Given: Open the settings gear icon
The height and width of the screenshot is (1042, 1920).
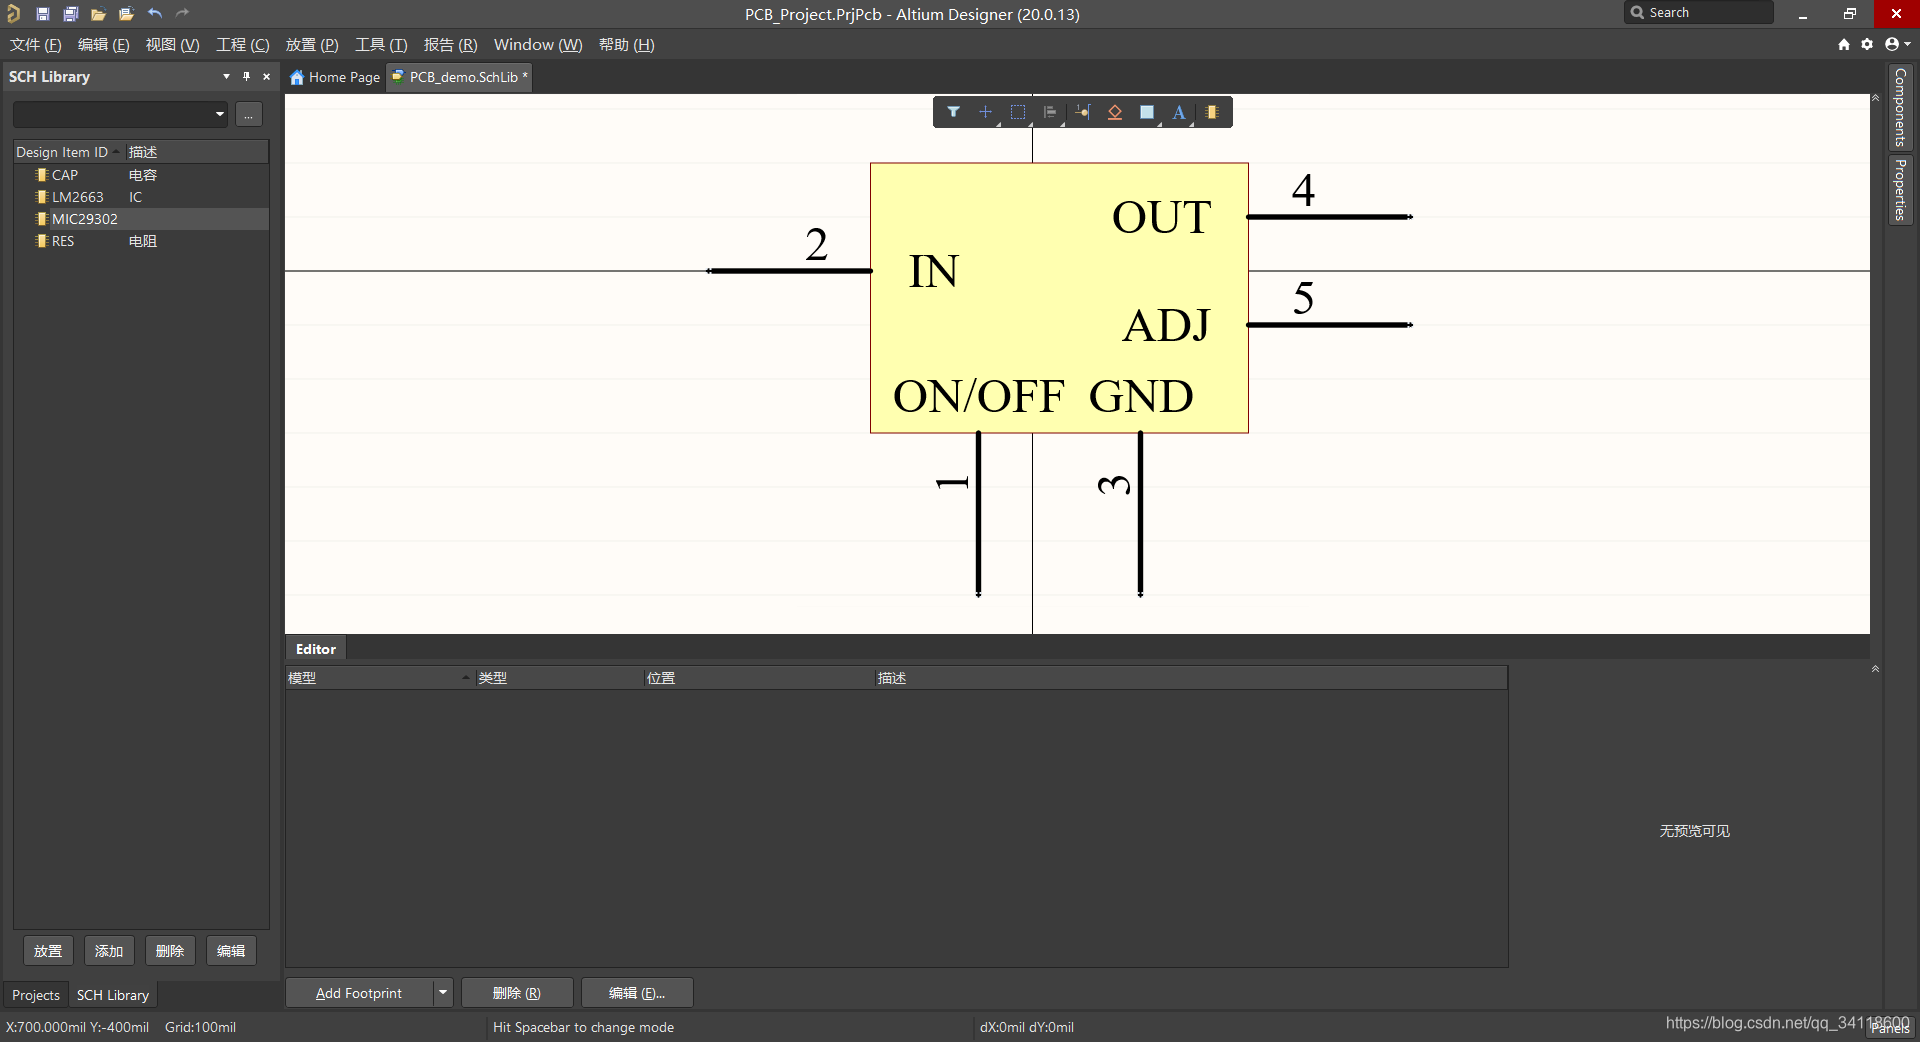Looking at the screenshot, I should [1867, 44].
